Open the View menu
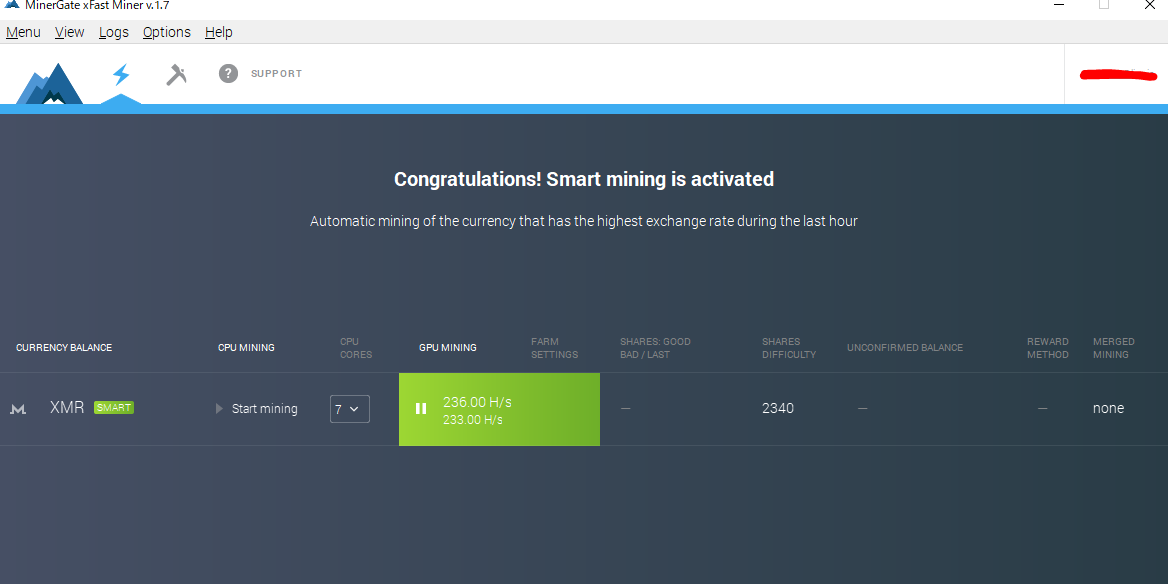Viewport: 1168px width, 584px height. (x=69, y=32)
